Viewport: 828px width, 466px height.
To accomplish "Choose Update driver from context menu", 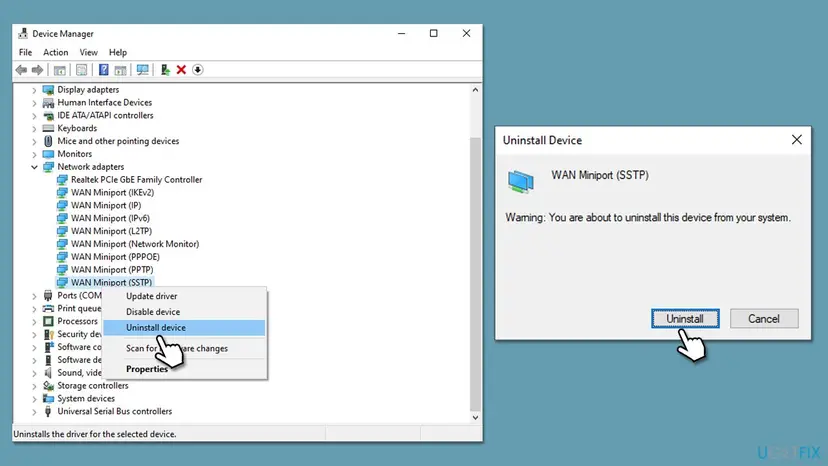I will pyautogui.click(x=184, y=296).
